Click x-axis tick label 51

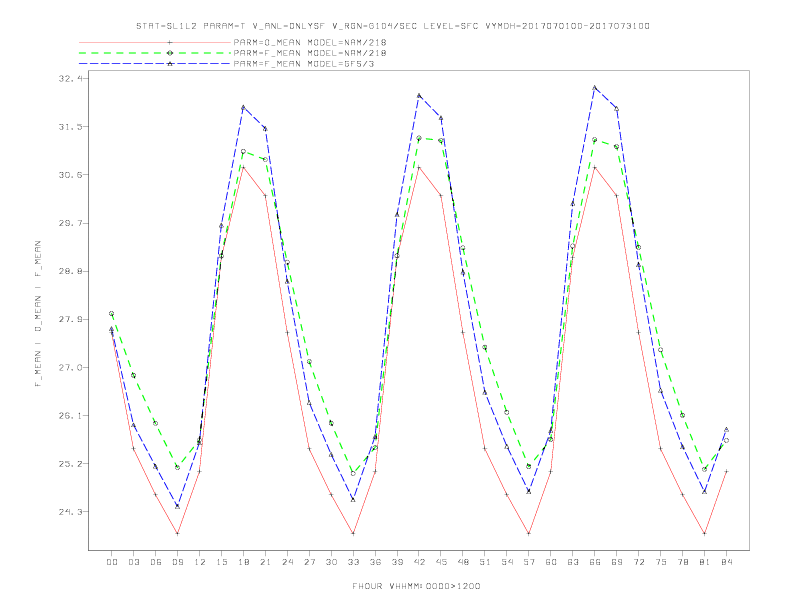[x=485, y=562]
